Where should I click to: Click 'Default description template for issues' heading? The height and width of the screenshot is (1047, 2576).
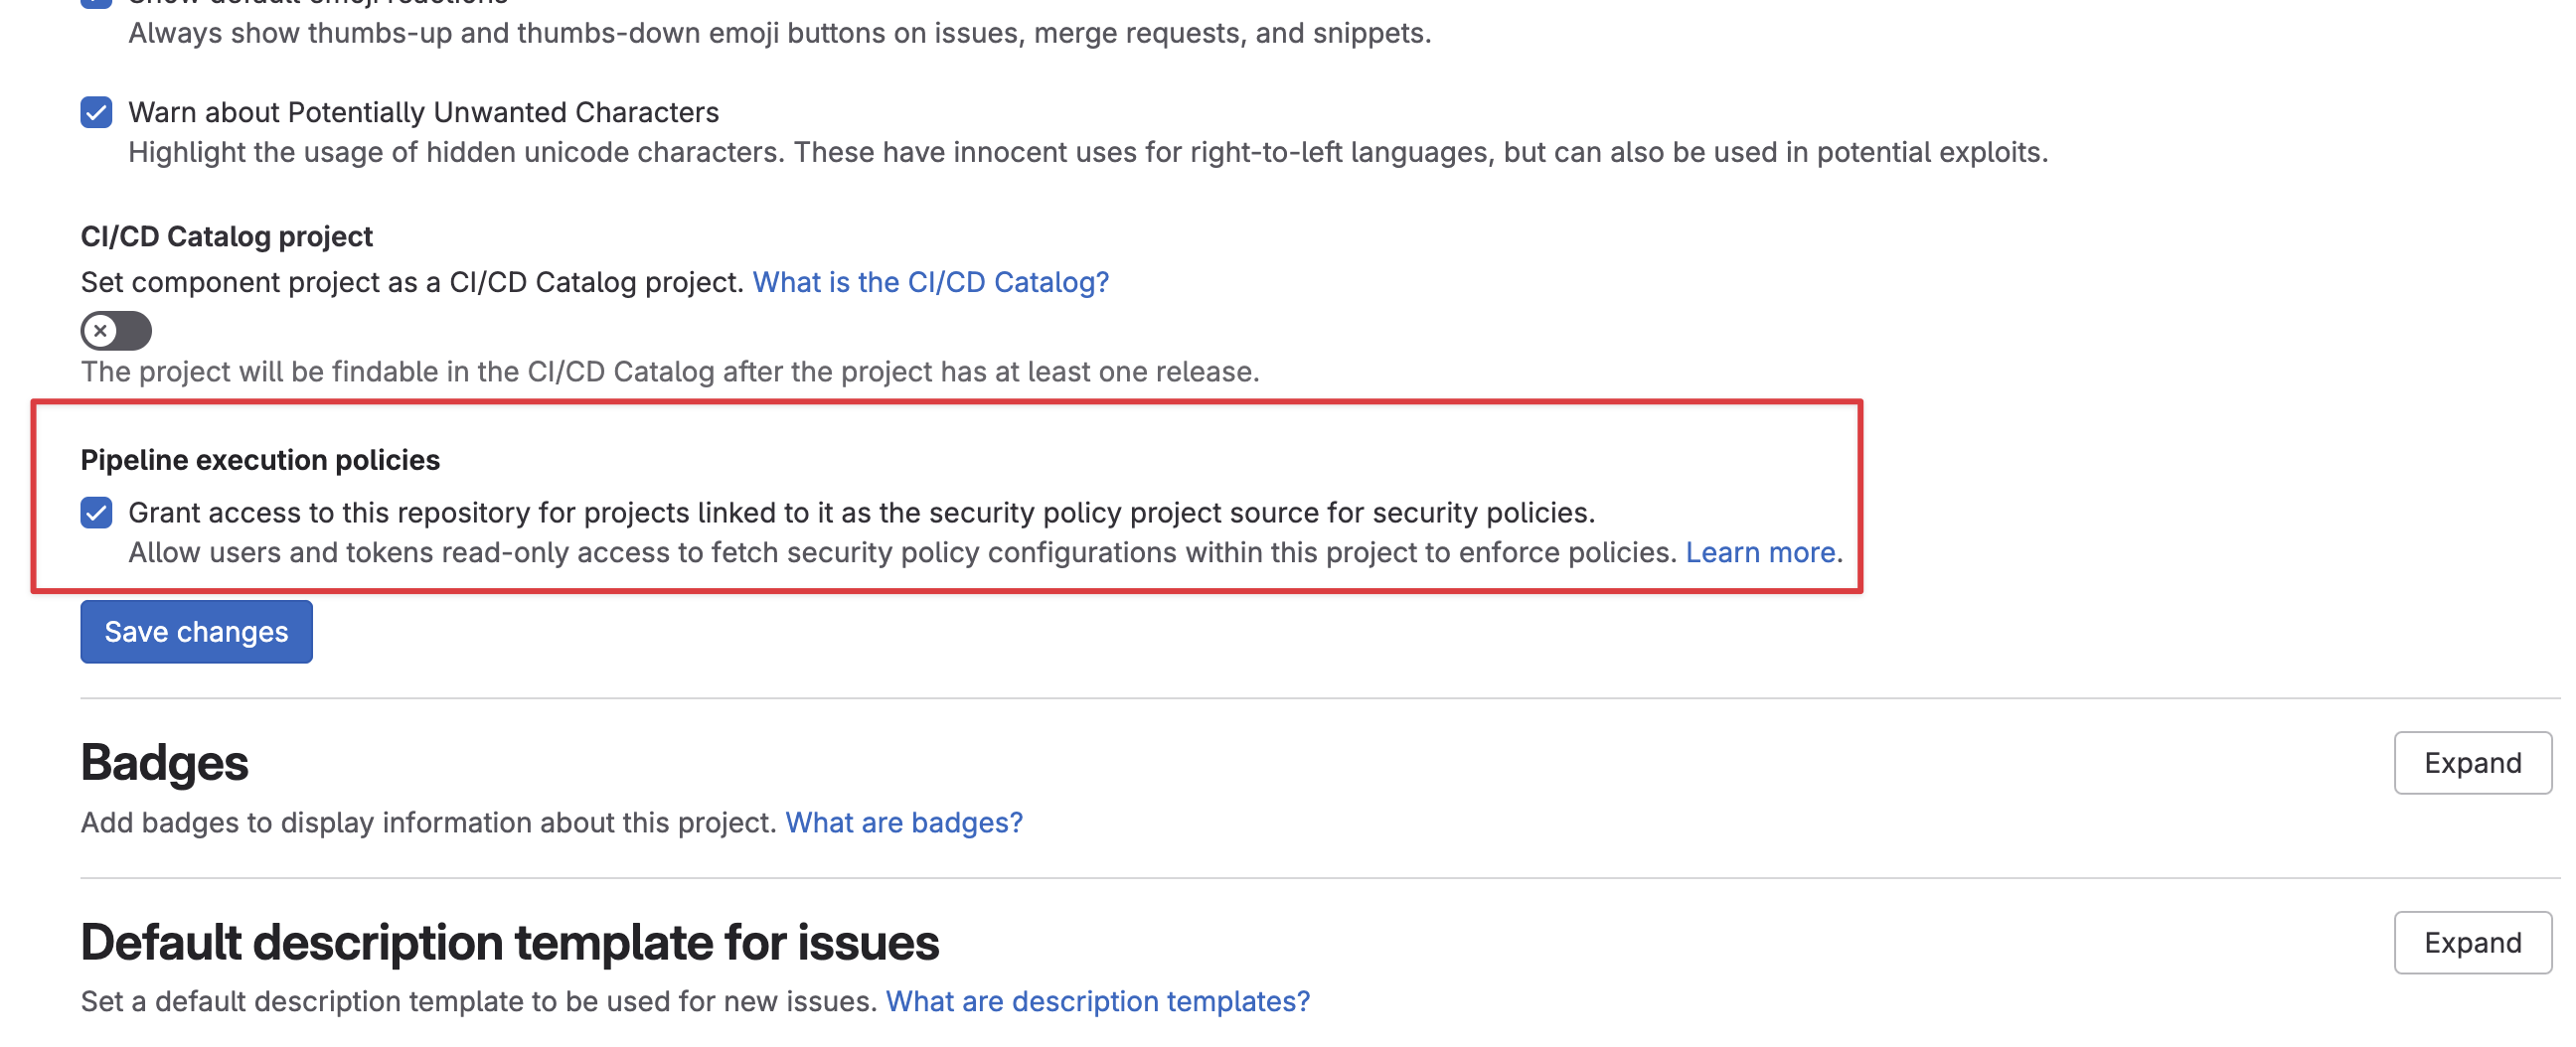pyautogui.click(x=509, y=943)
